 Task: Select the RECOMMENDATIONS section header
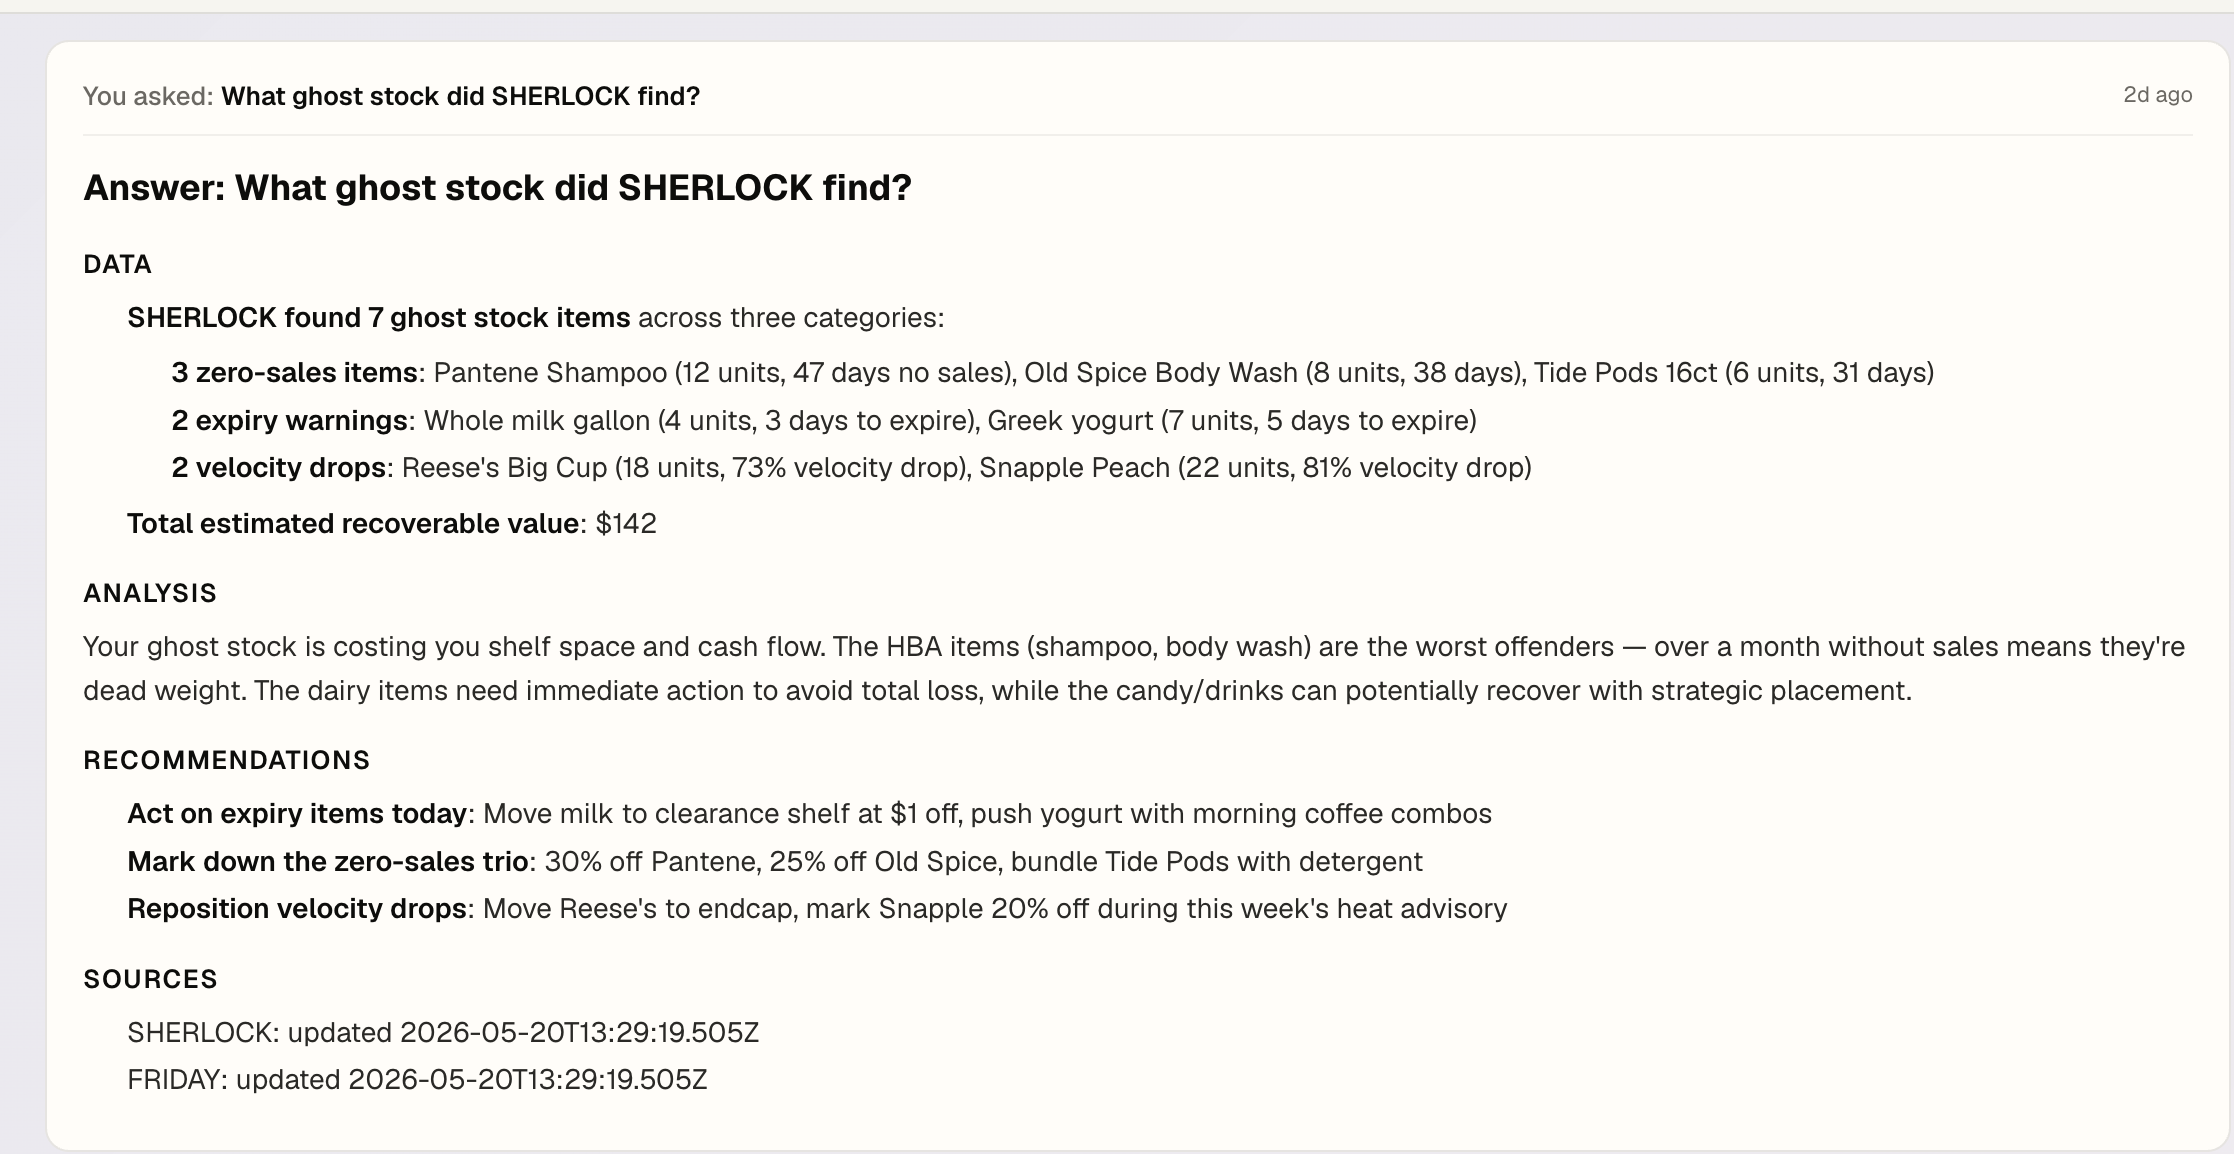[227, 760]
